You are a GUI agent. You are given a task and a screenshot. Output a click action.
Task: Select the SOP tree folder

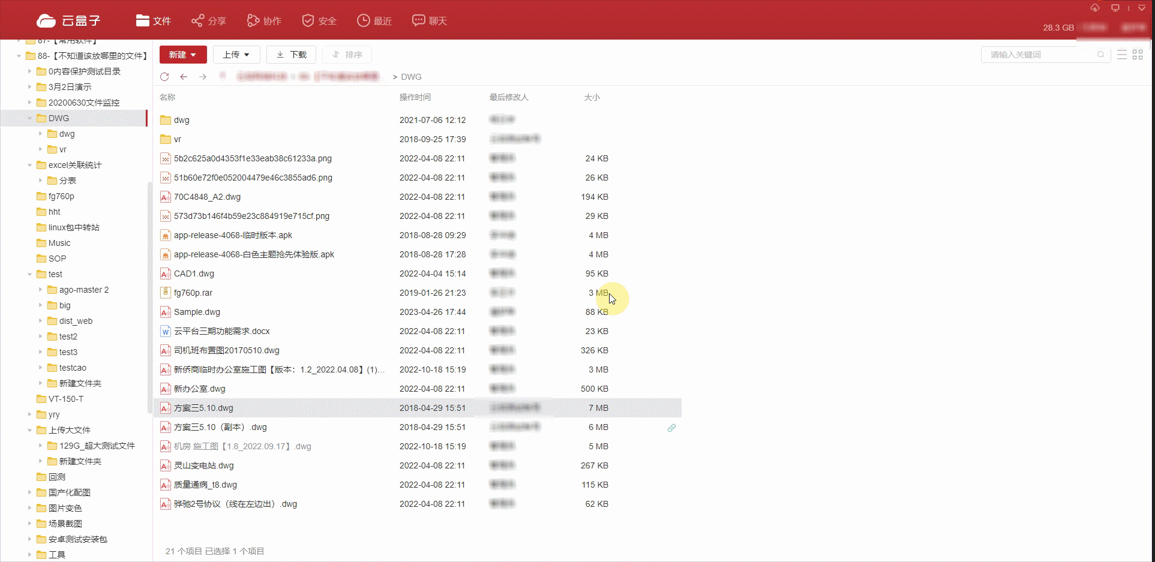(57, 259)
